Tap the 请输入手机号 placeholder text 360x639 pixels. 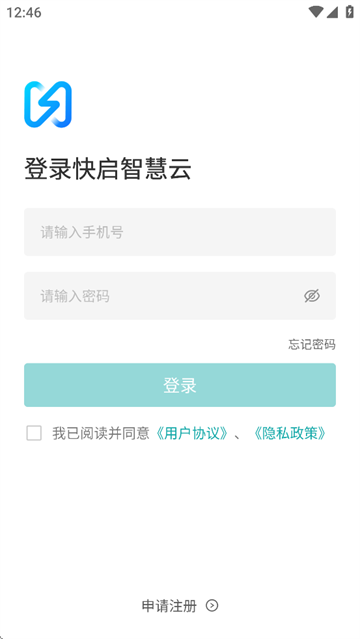coord(82,232)
